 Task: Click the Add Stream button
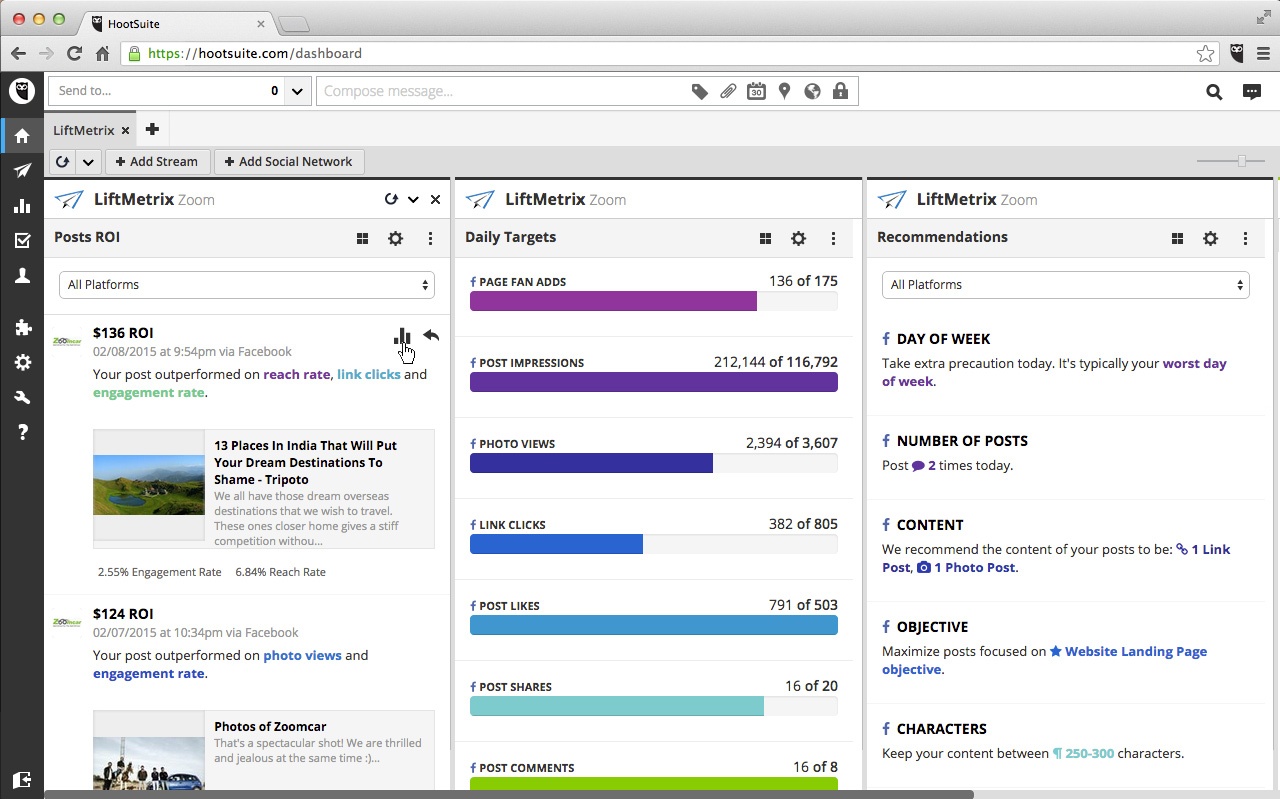(x=157, y=161)
